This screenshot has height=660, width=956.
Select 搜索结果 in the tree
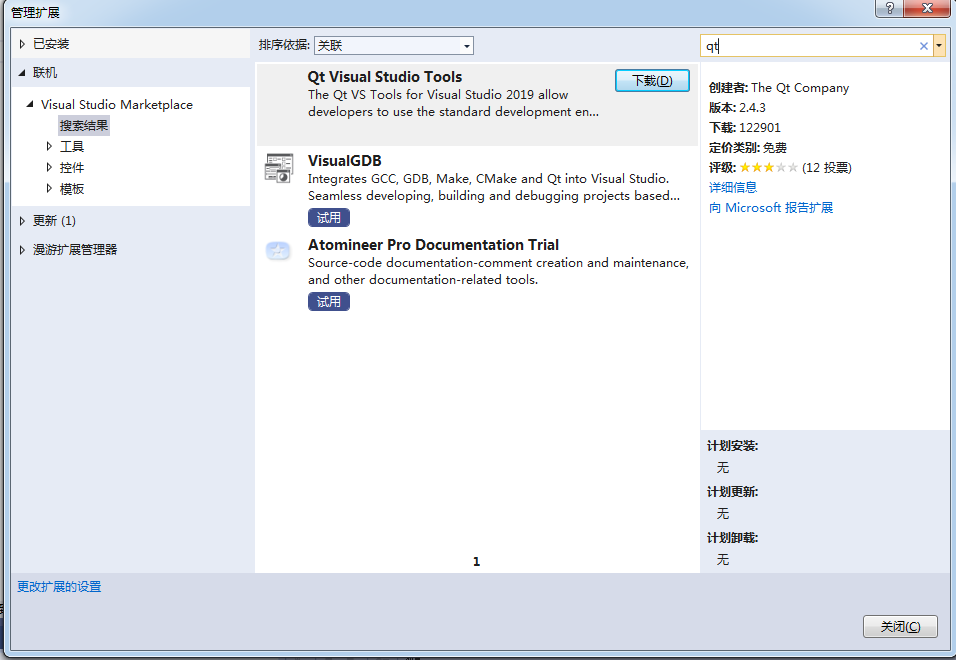tap(84, 126)
